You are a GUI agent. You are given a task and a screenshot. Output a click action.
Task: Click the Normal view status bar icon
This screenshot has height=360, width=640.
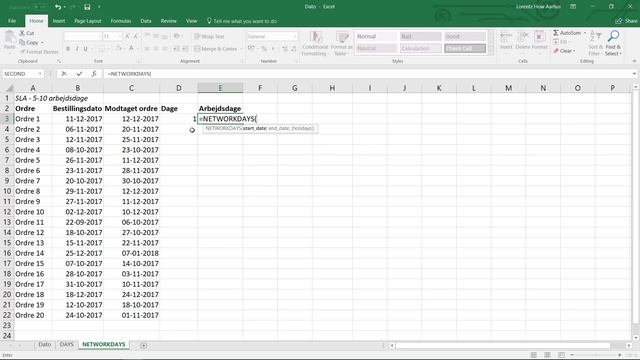coord(533,355)
